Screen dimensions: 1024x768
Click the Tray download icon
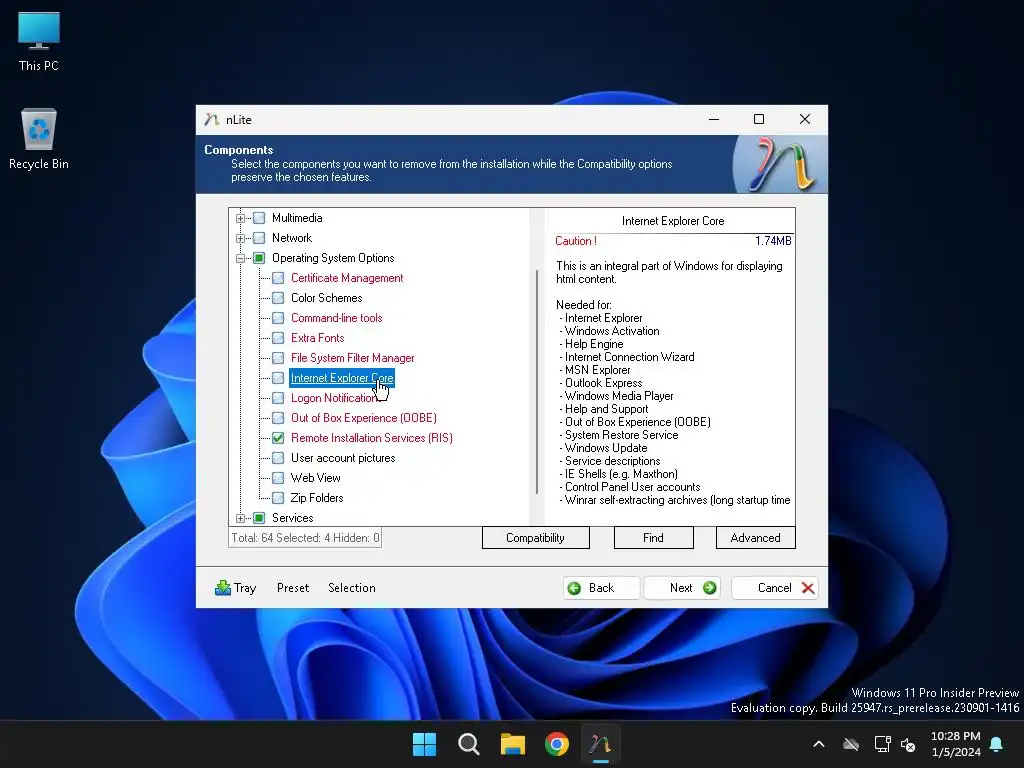223,588
